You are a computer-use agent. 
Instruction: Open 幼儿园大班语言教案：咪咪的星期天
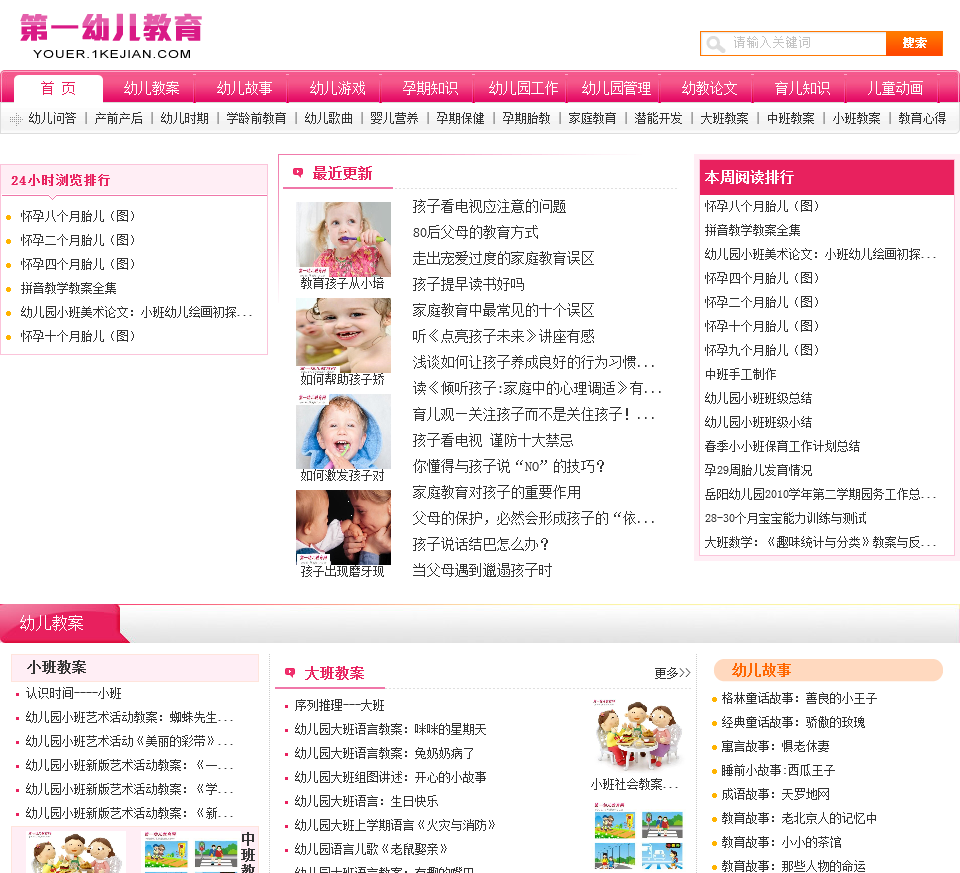[390, 729]
